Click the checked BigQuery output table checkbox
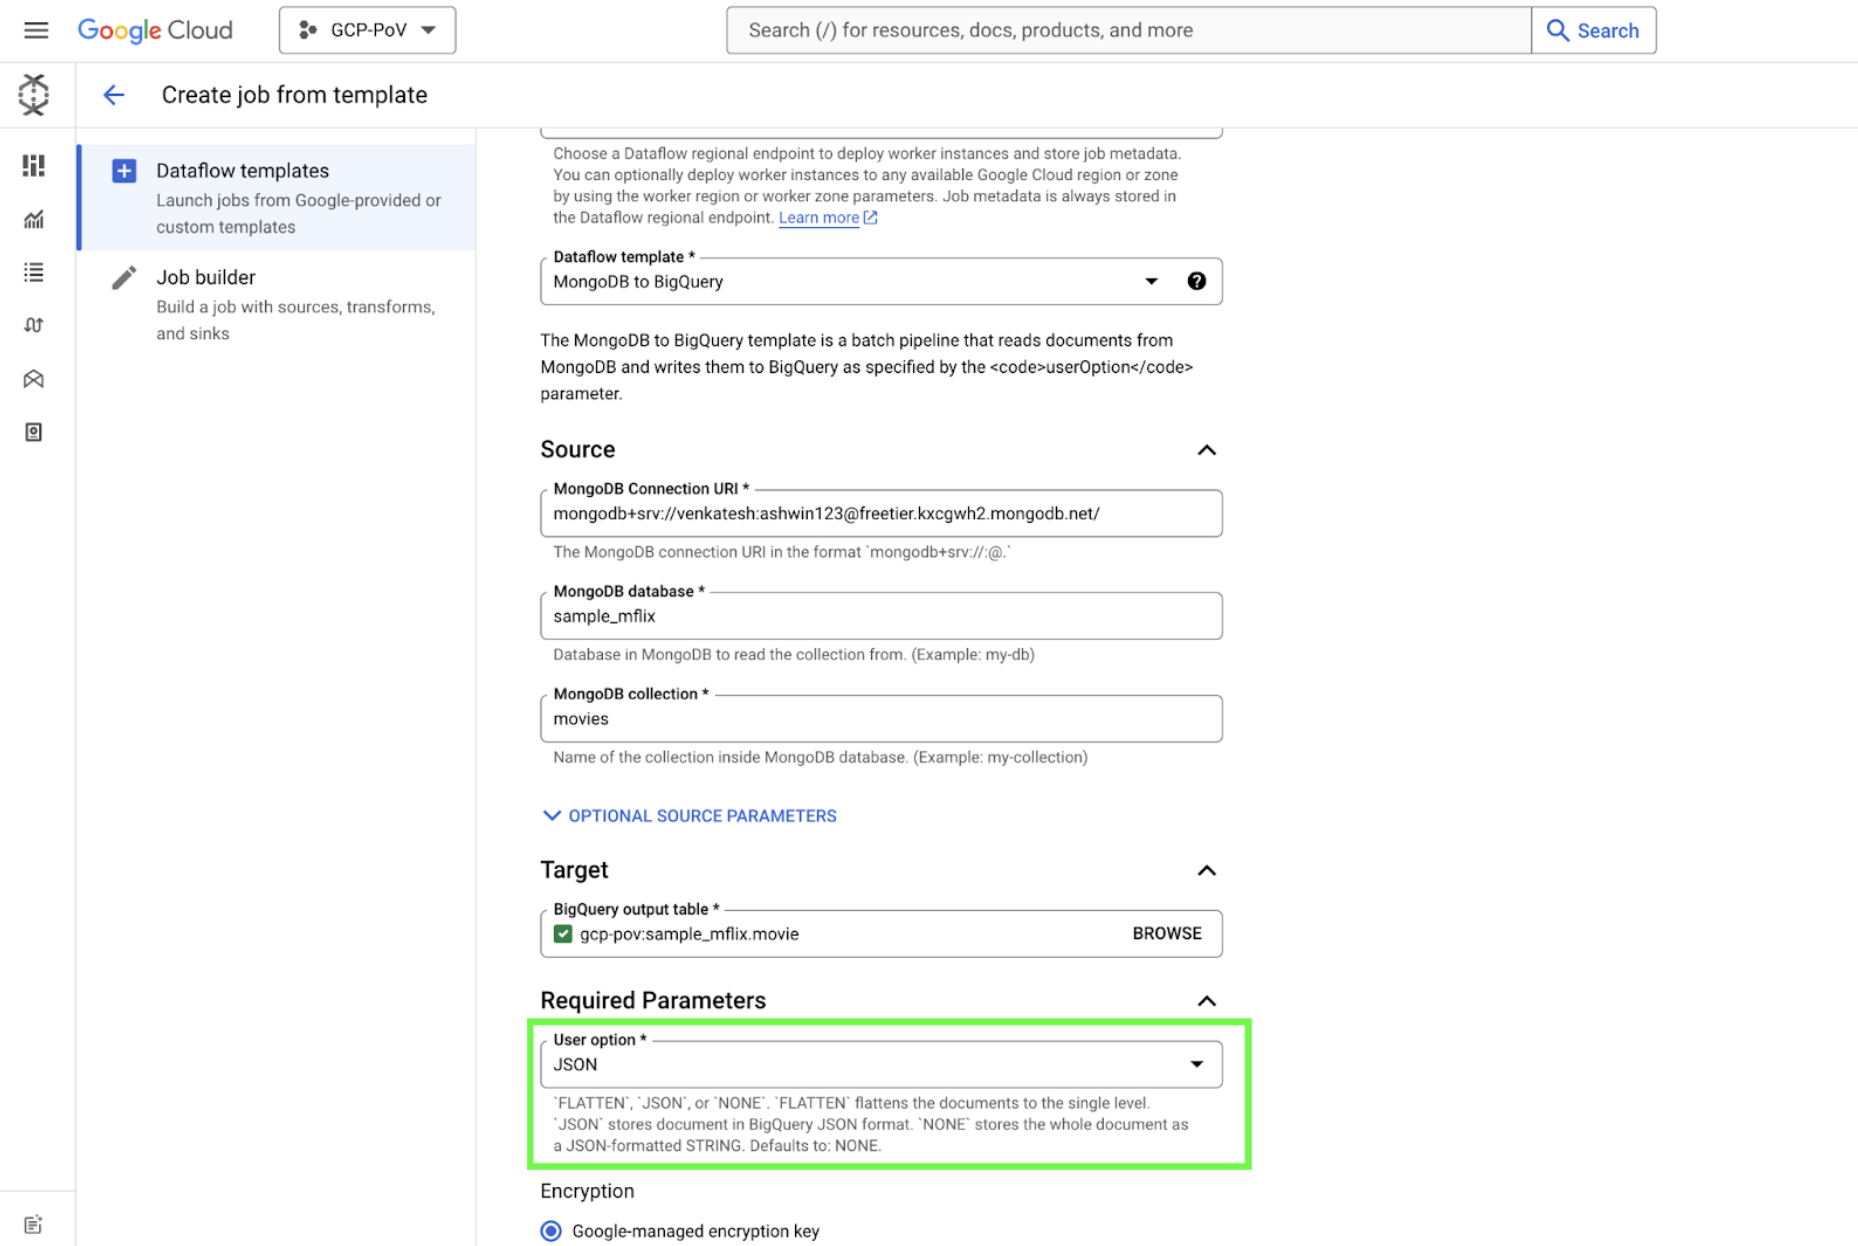Screen dimensions: 1858x1246 pos(563,933)
